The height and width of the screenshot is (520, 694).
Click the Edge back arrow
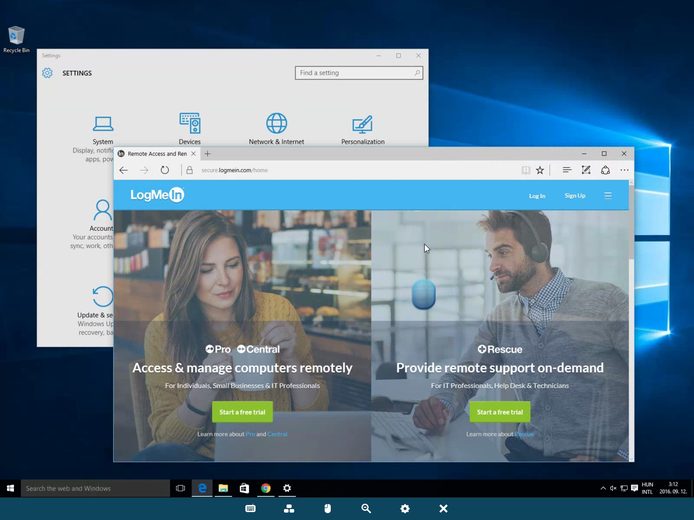(123, 170)
